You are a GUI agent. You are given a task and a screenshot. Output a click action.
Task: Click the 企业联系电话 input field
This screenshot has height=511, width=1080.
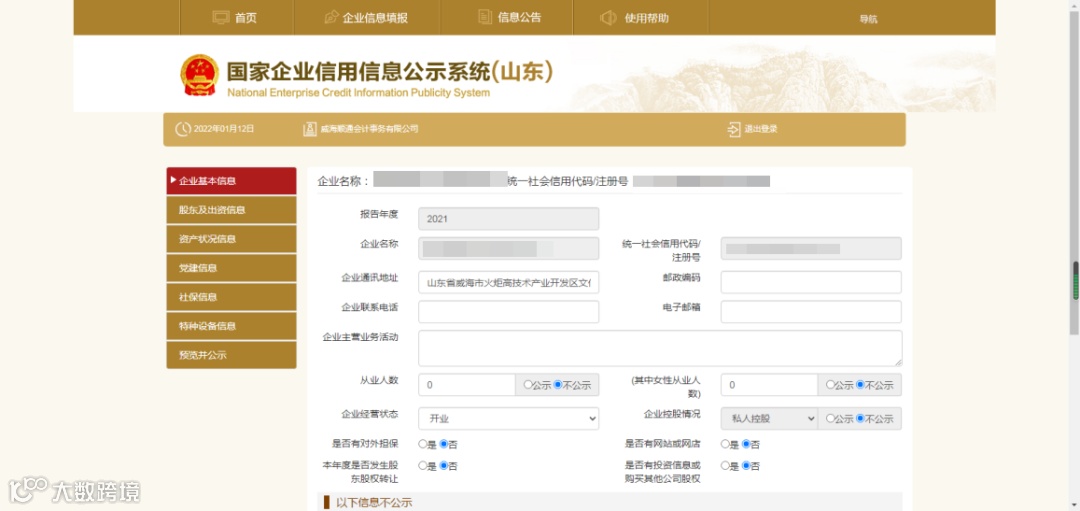pyautogui.click(x=508, y=312)
